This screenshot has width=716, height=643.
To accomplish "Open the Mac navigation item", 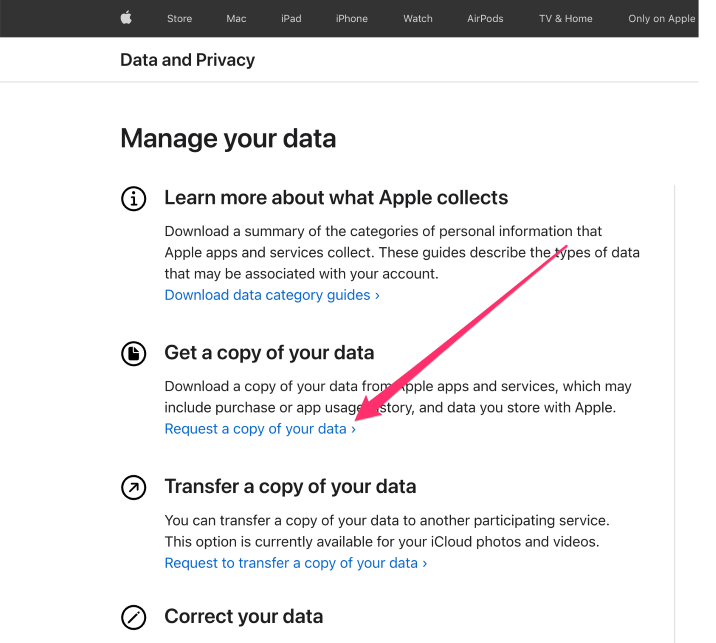I will [236, 19].
